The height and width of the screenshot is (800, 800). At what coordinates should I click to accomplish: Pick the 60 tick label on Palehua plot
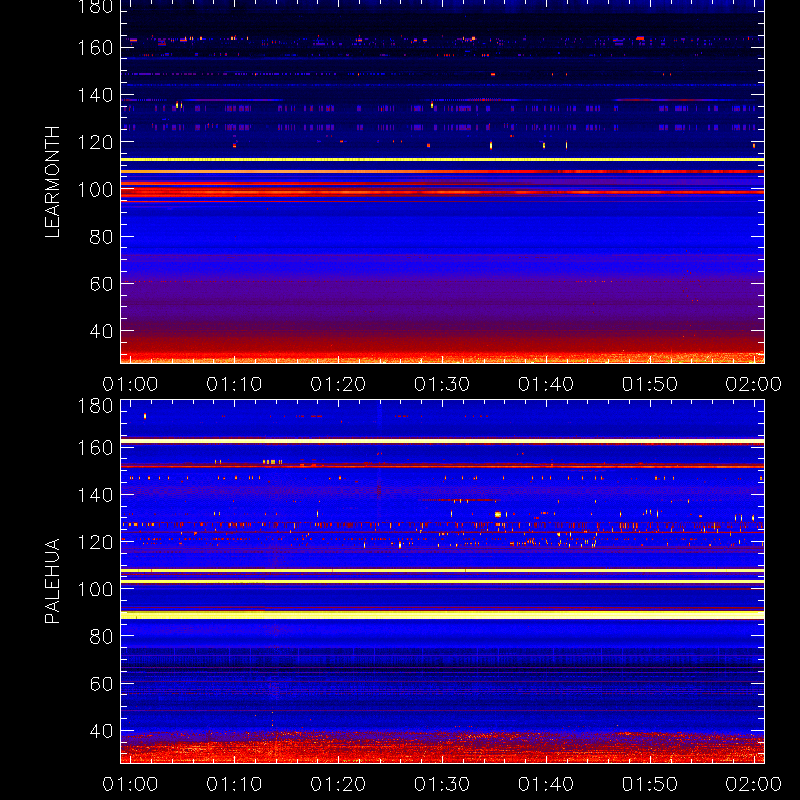(101, 684)
